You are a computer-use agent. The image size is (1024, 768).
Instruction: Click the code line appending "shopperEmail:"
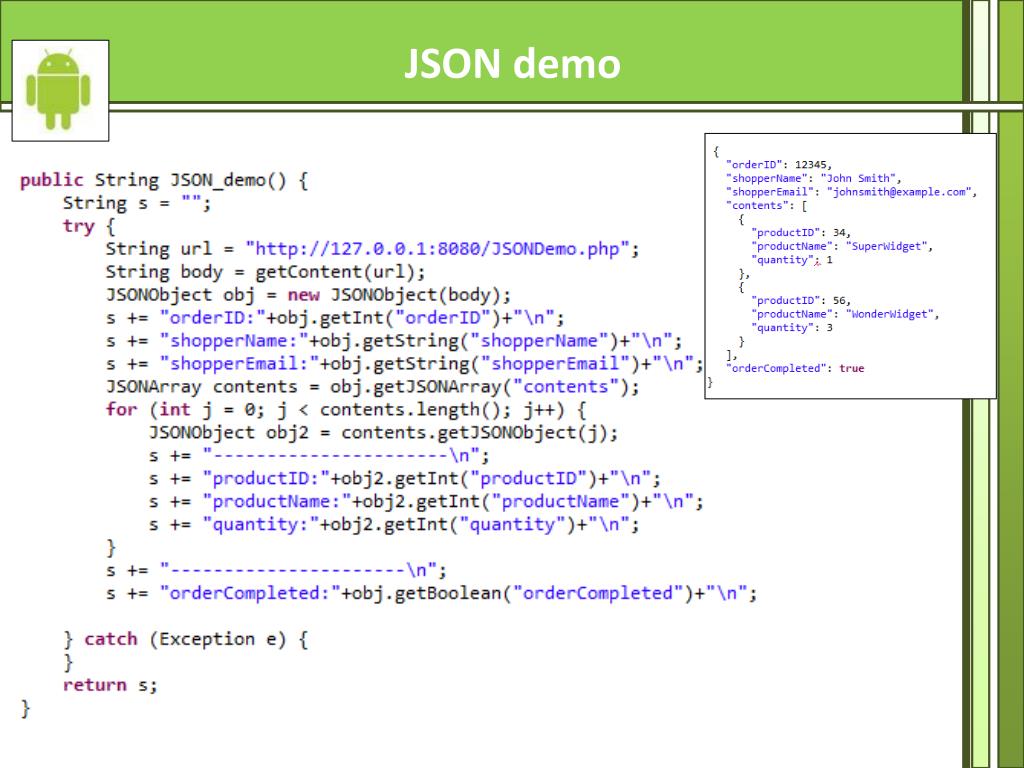405,364
